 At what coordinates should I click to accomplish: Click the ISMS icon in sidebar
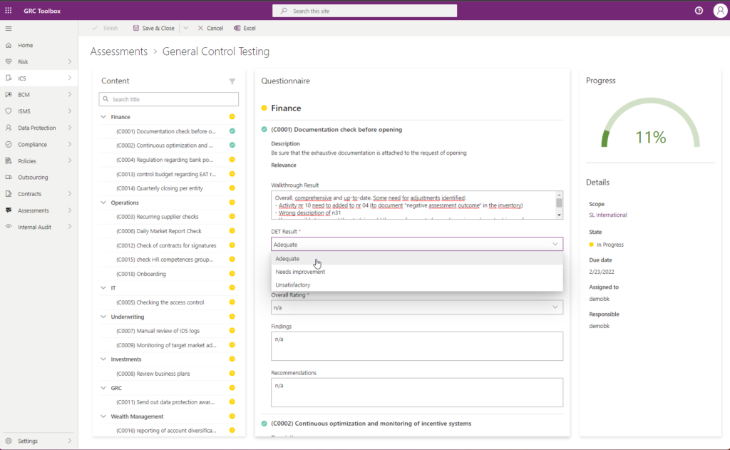click(x=8, y=111)
